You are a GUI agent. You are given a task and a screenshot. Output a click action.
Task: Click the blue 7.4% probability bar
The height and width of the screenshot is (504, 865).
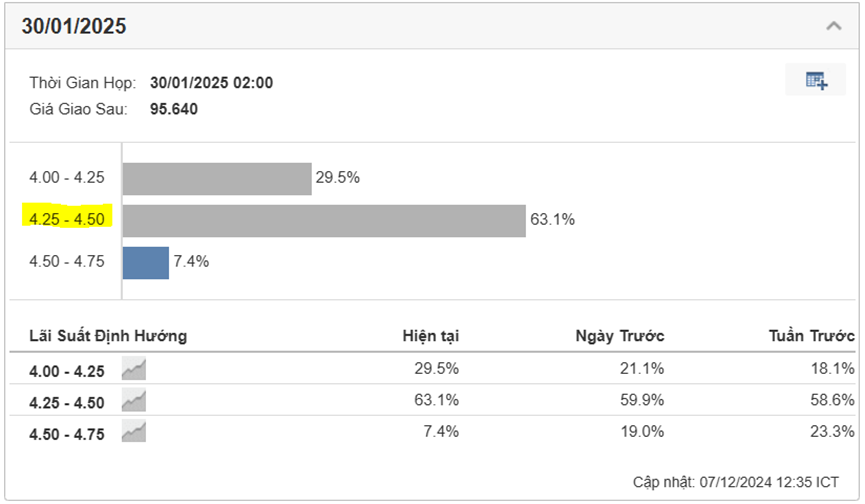pos(146,262)
